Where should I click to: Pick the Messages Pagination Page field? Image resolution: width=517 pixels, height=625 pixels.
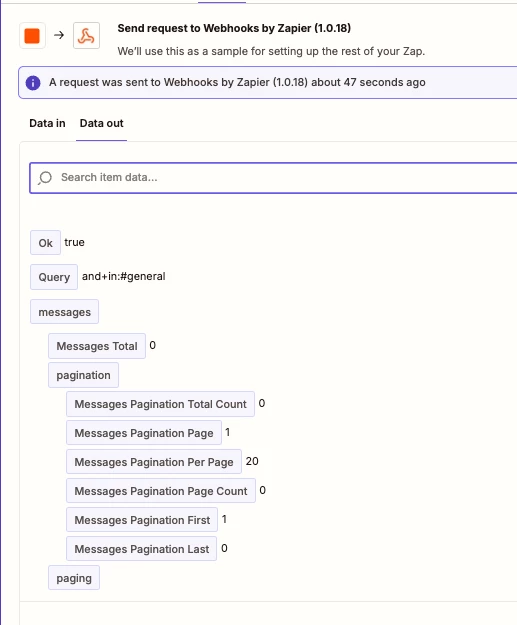point(144,433)
